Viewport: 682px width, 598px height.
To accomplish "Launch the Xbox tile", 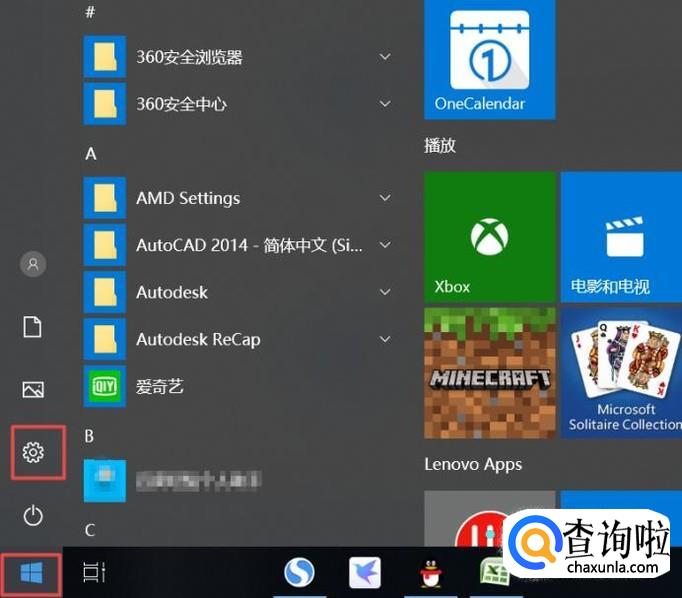I will point(490,237).
